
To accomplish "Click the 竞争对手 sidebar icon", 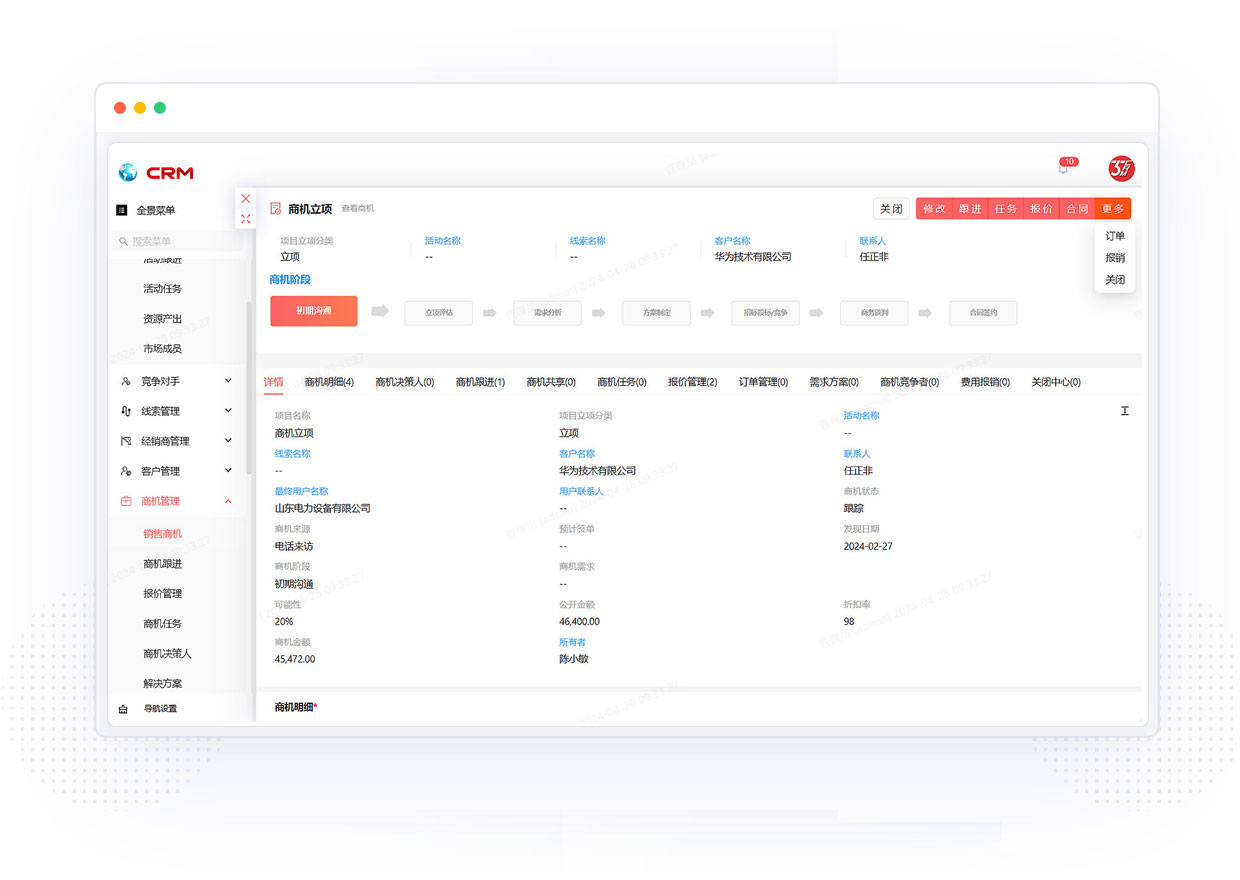I will coord(125,381).
